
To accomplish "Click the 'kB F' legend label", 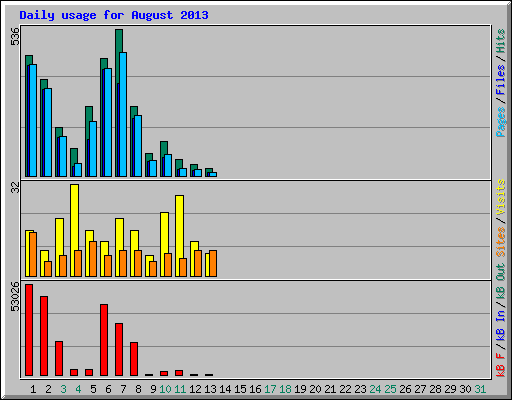I will (x=500, y=364).
